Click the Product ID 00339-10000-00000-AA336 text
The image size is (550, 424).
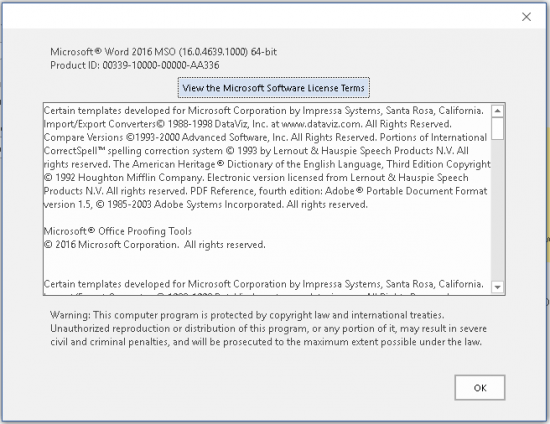(x=135, y=65)
